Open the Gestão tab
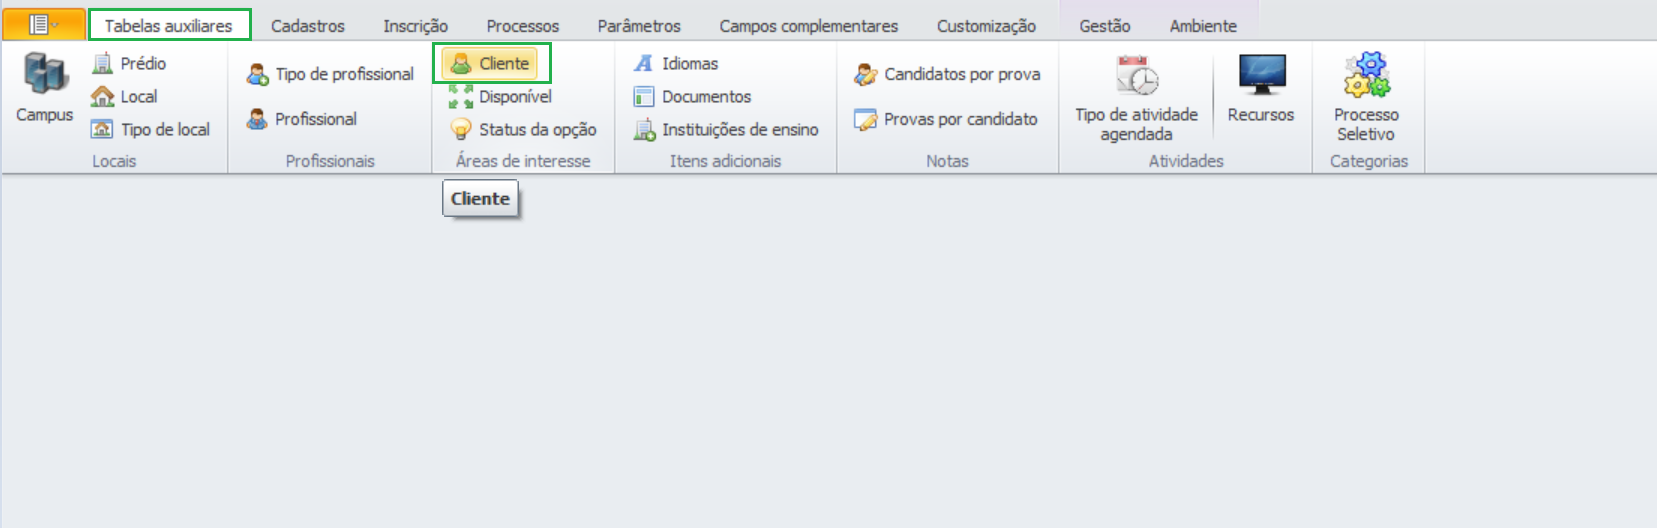Image resolution: width=1657 pixels, height=528 pixels. point(1105,26)
